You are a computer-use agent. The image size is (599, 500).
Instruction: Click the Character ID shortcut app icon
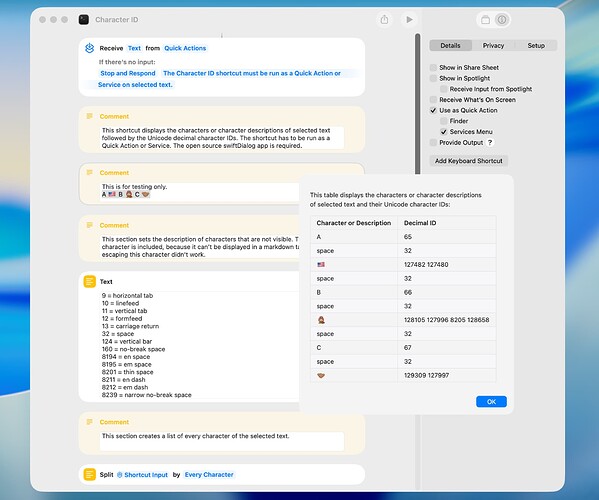click(84, 19)
